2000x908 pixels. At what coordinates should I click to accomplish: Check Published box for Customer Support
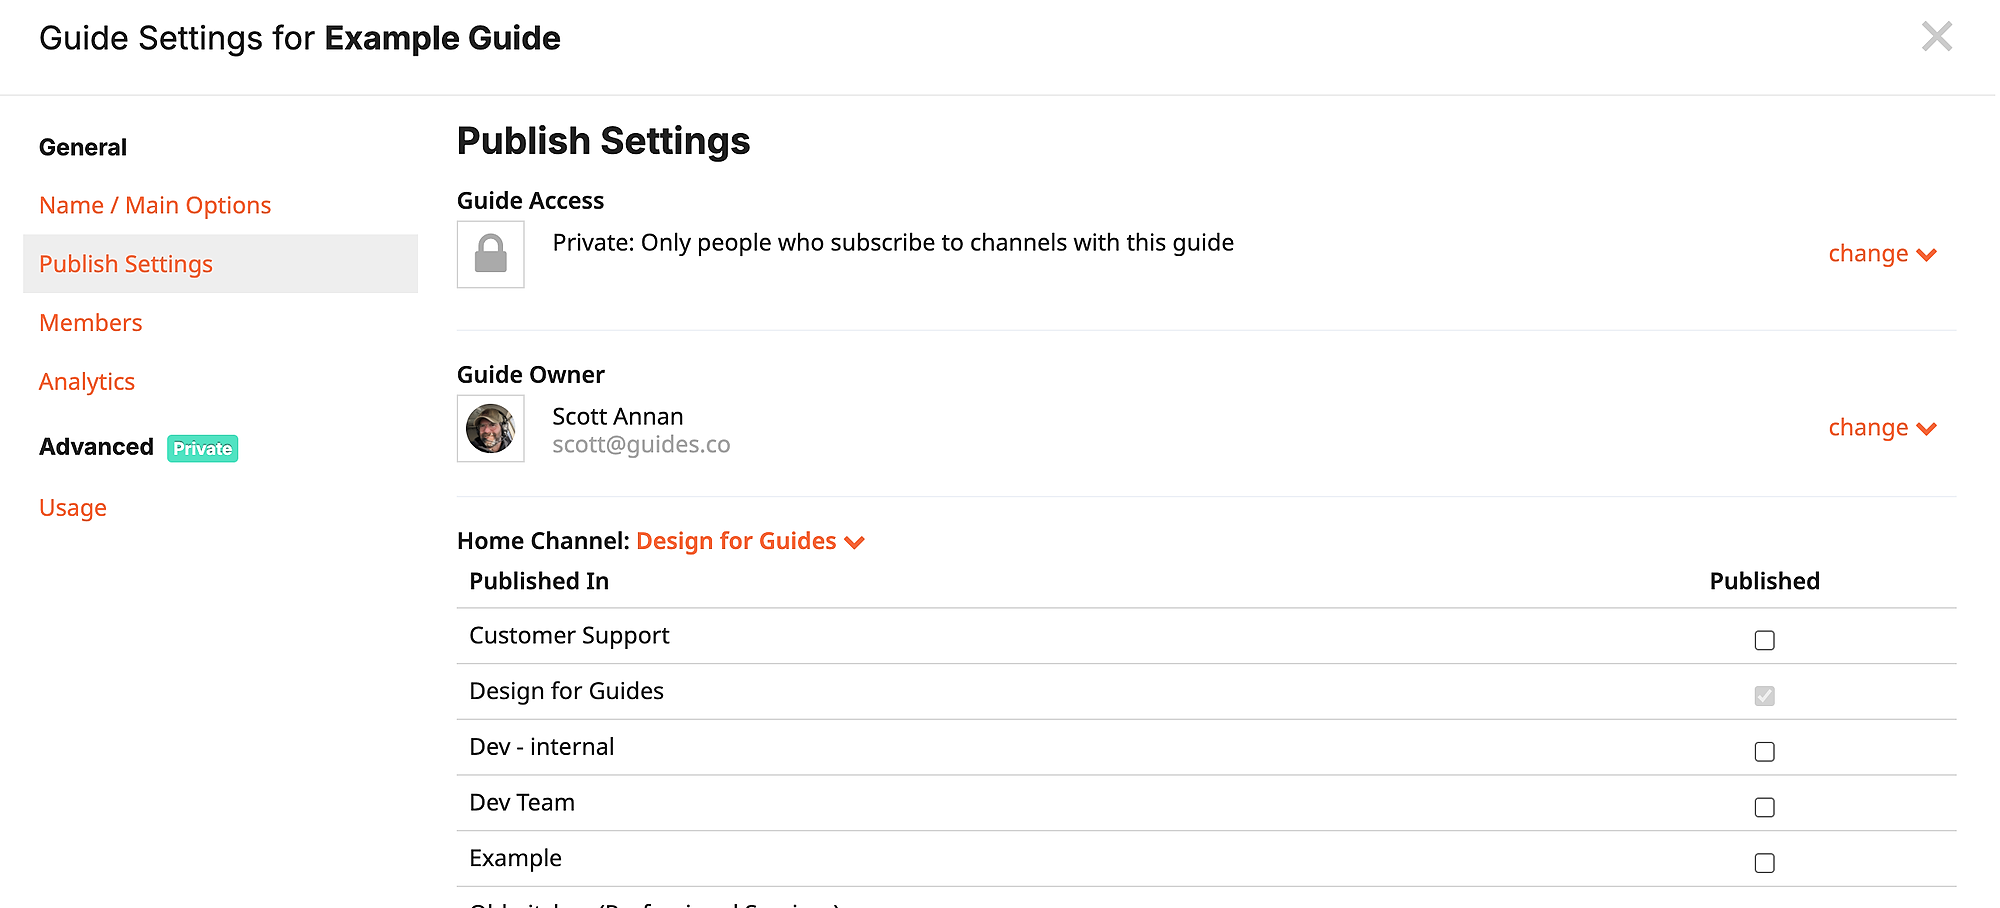point(1764,640)
